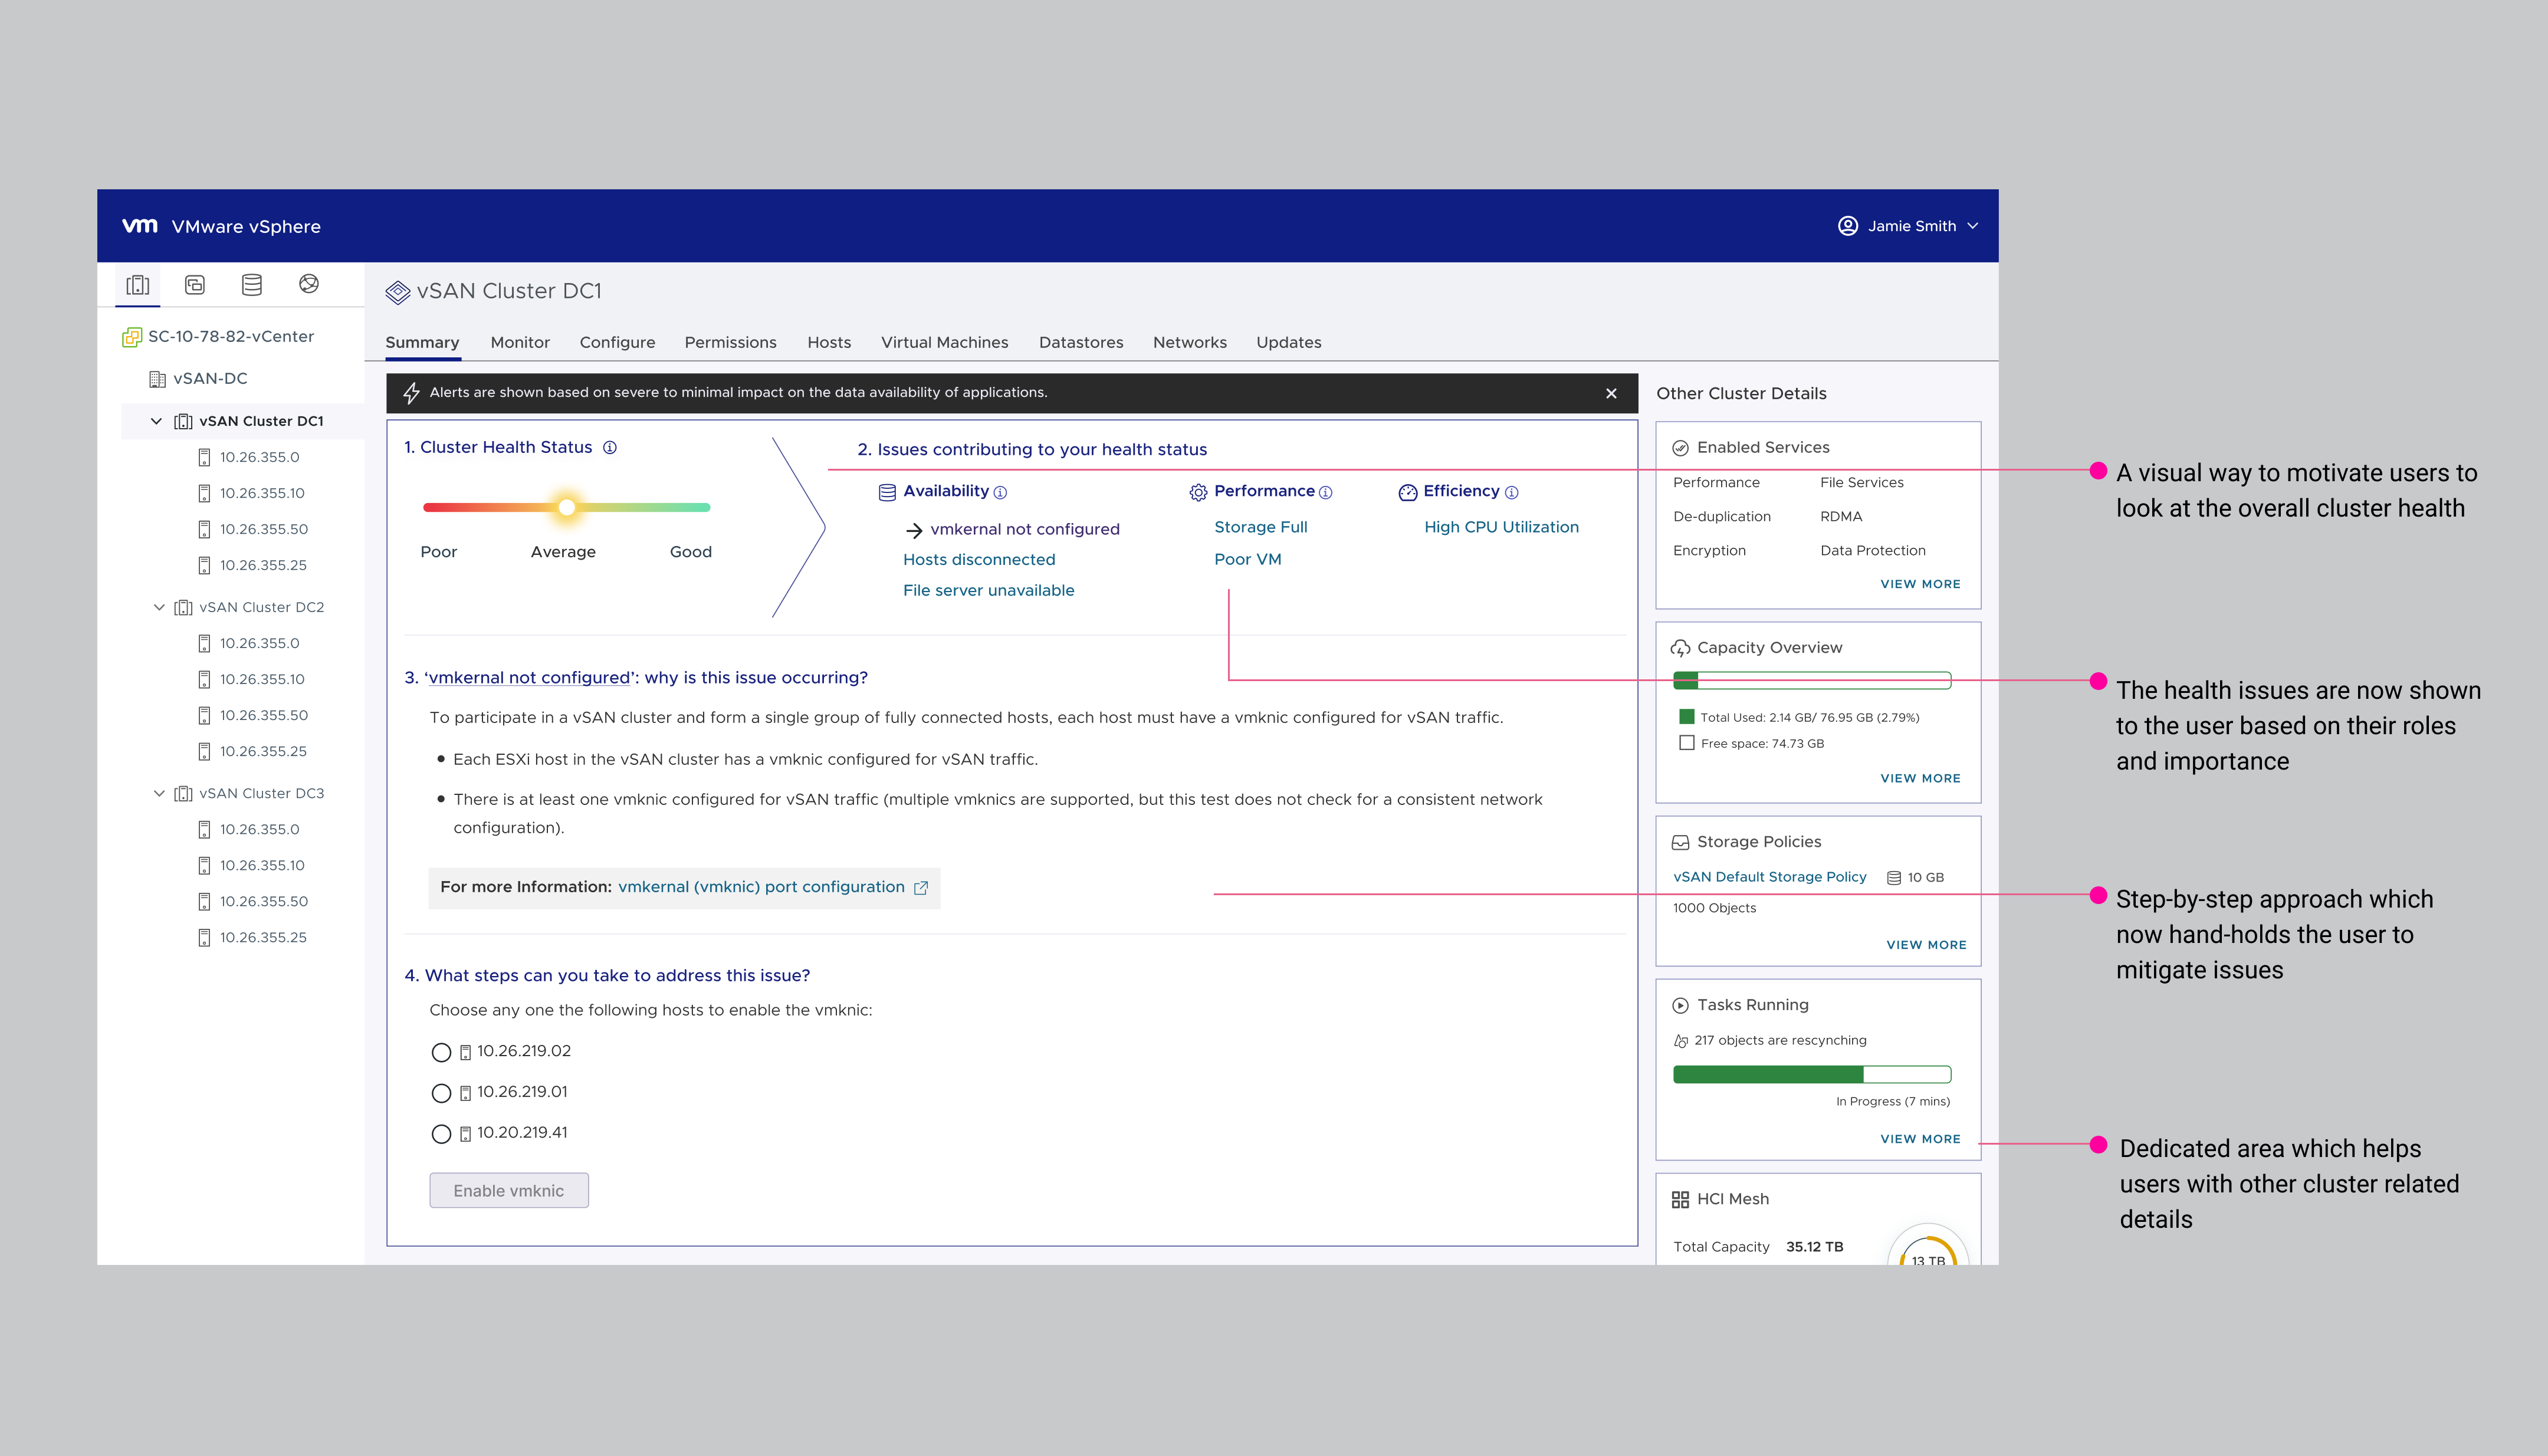Screen dimensions: 2548x1456
Task: Open the Storage Full performance issue
Action: click(1260, 527)
